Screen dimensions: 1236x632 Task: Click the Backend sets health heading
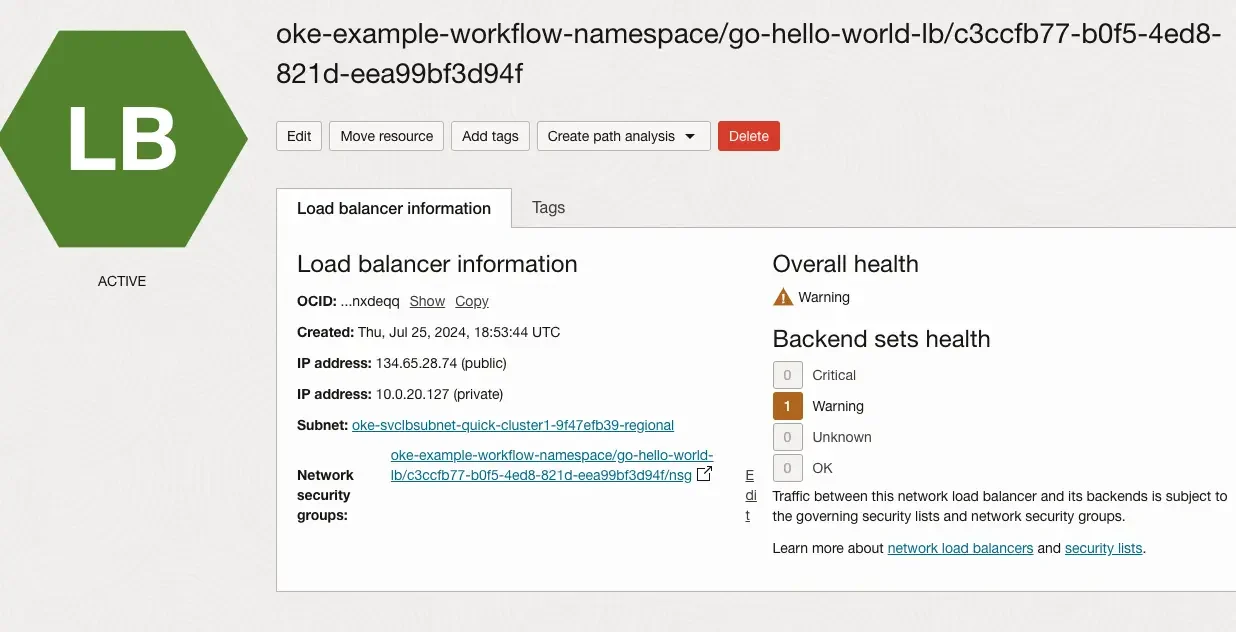click(881, 339)
